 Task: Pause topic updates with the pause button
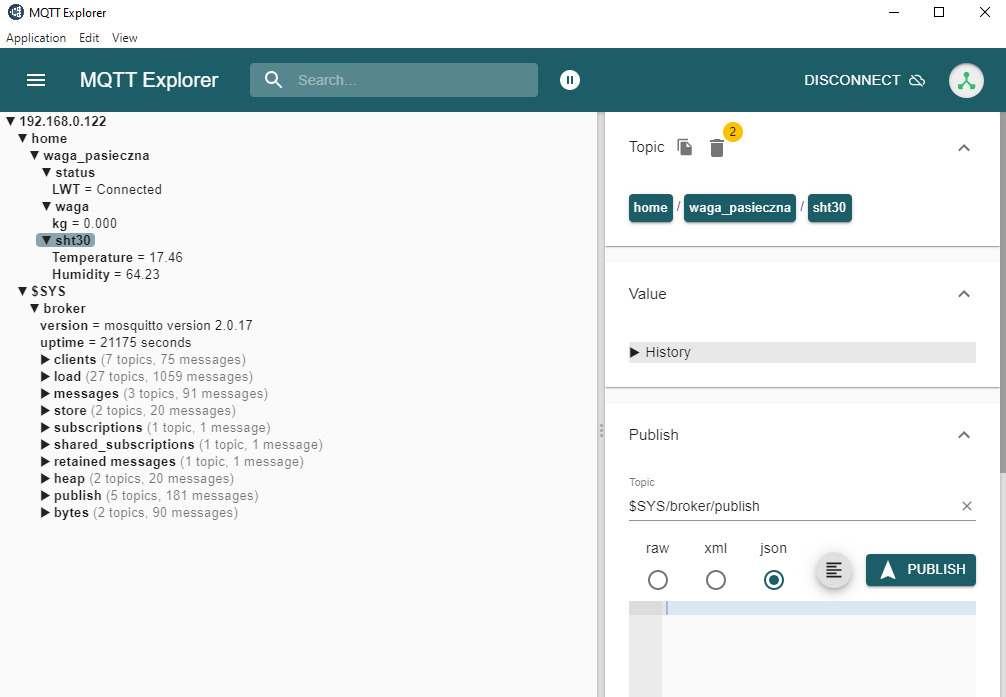coord(570,80)
